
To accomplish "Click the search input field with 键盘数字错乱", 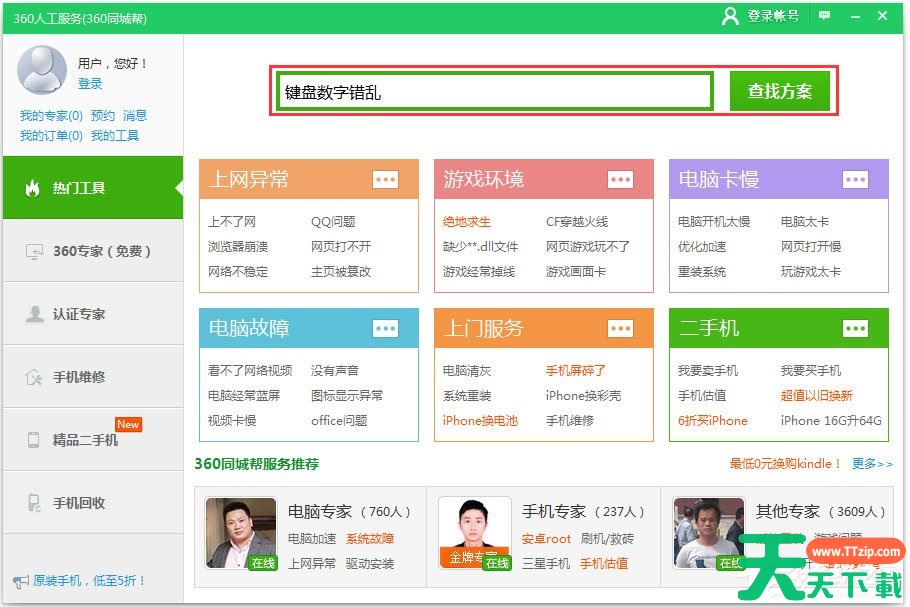I will click(495, 92).
